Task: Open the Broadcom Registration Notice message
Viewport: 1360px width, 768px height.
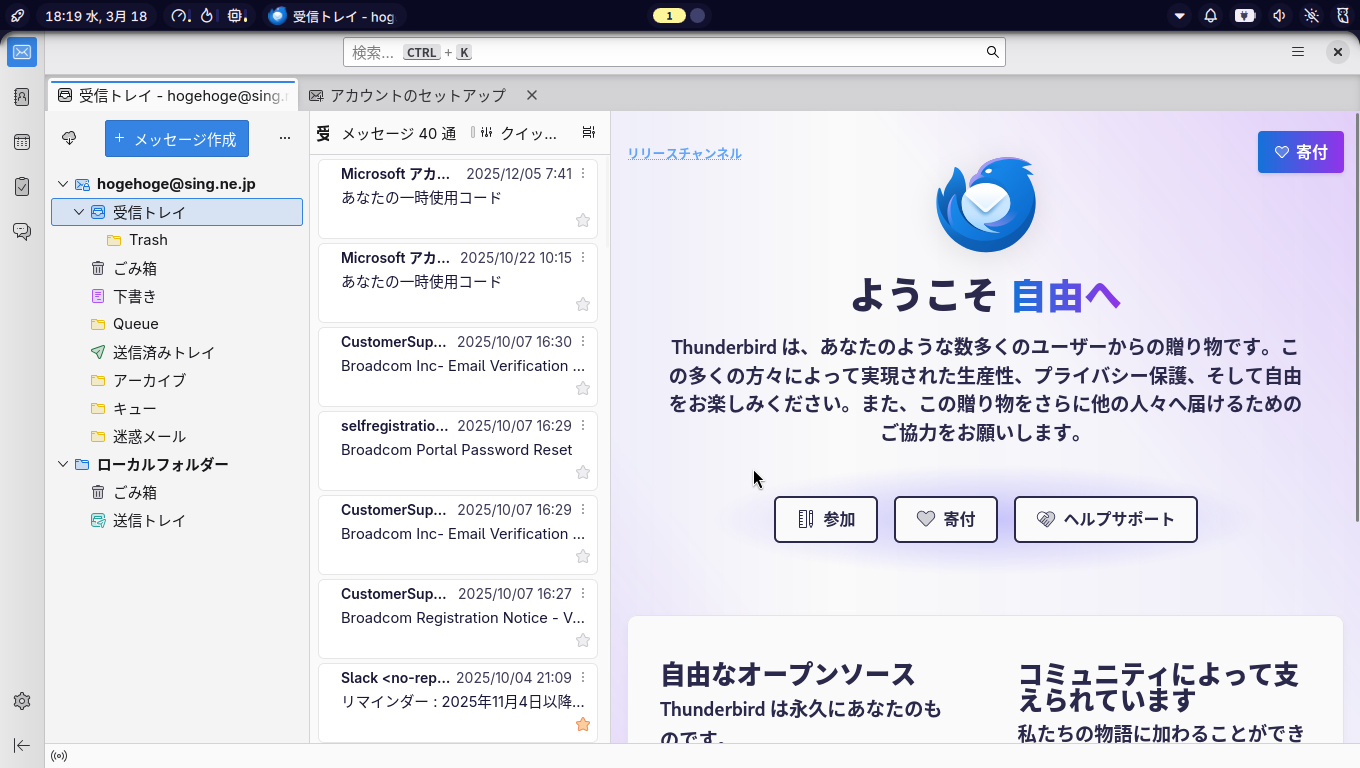Action: 458,619
